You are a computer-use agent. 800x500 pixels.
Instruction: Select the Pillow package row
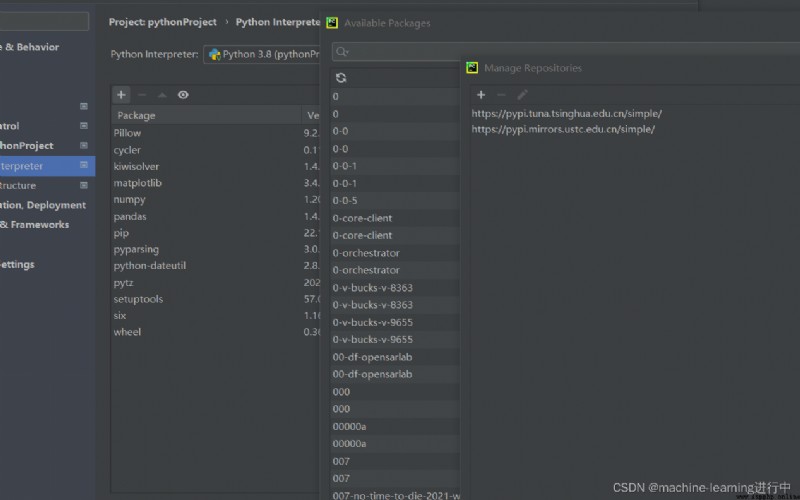(x=216, y=133)
